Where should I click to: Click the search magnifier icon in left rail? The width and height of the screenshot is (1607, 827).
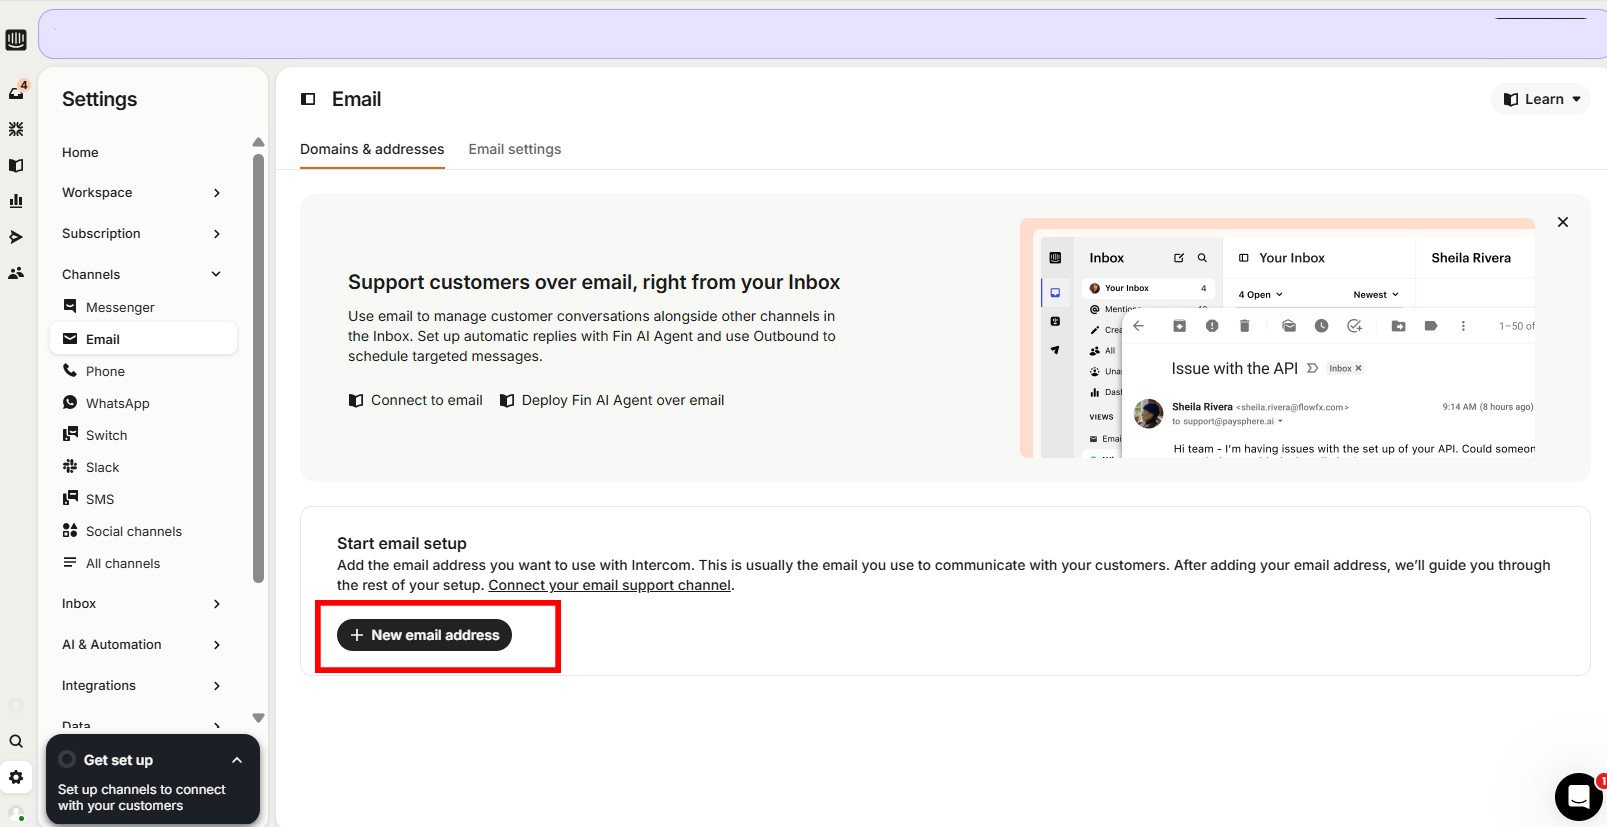(16, 741)
